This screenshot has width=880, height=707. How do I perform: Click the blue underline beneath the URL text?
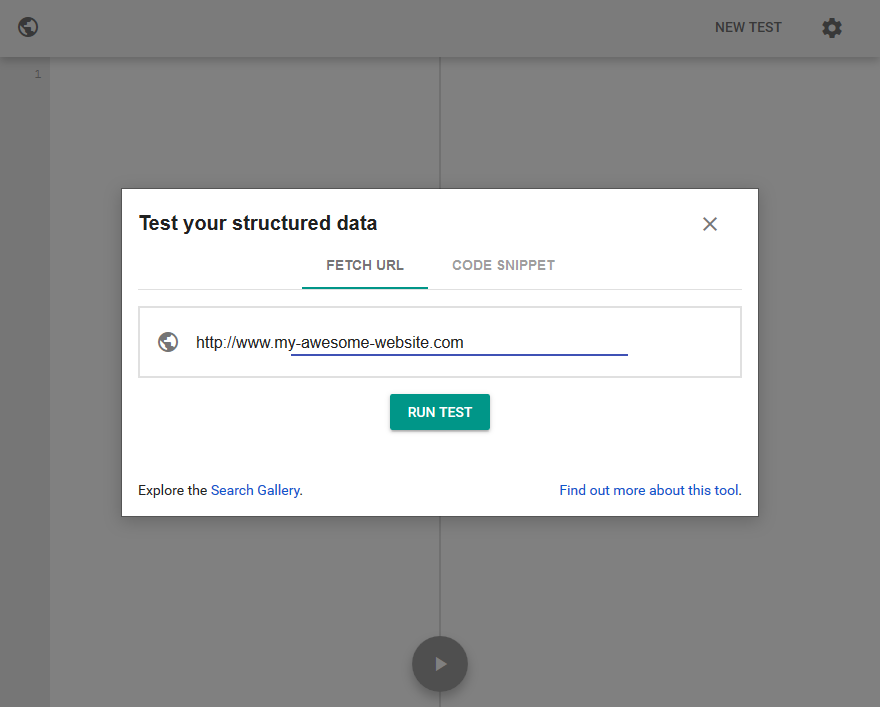[459, 355]
